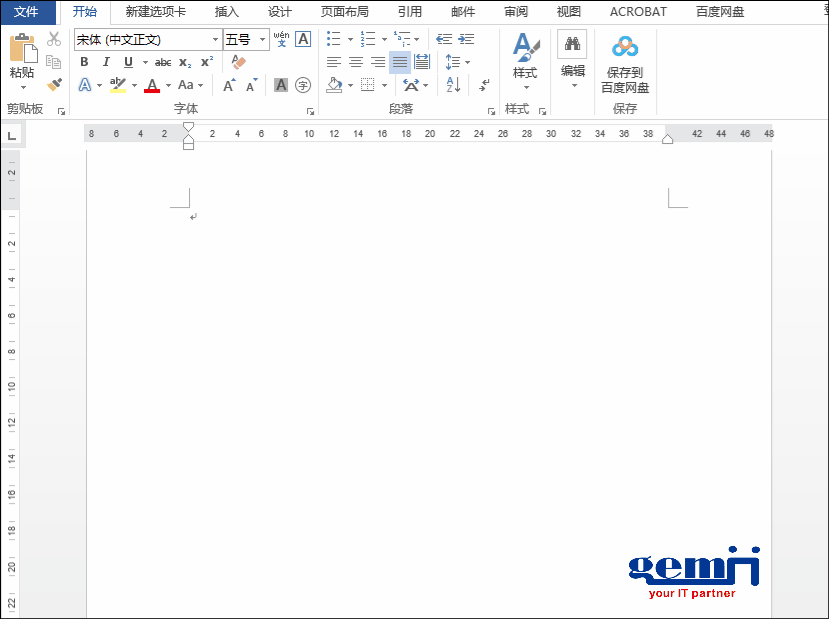Open the font color red swatch
829x619 pixels.
click(x=150, y=85)
